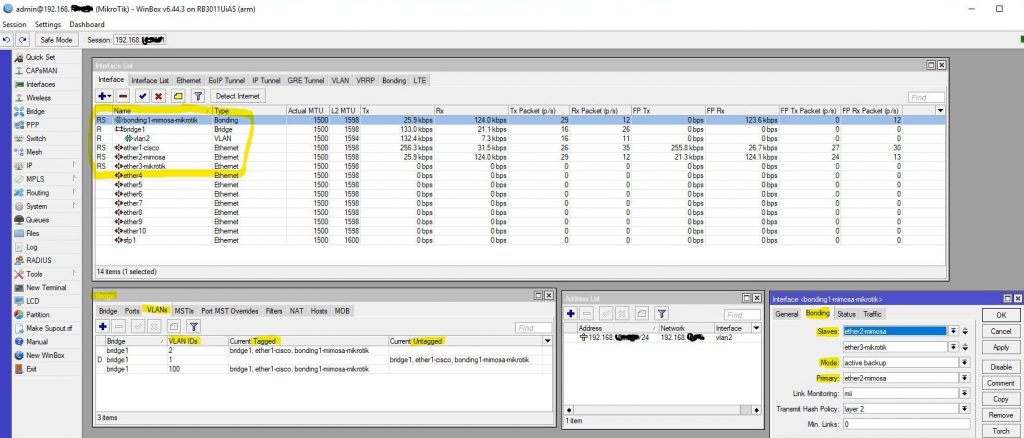Click OK in bonding interface dialog
The image size is (1024, 438).
click(x=1000, y=315)
